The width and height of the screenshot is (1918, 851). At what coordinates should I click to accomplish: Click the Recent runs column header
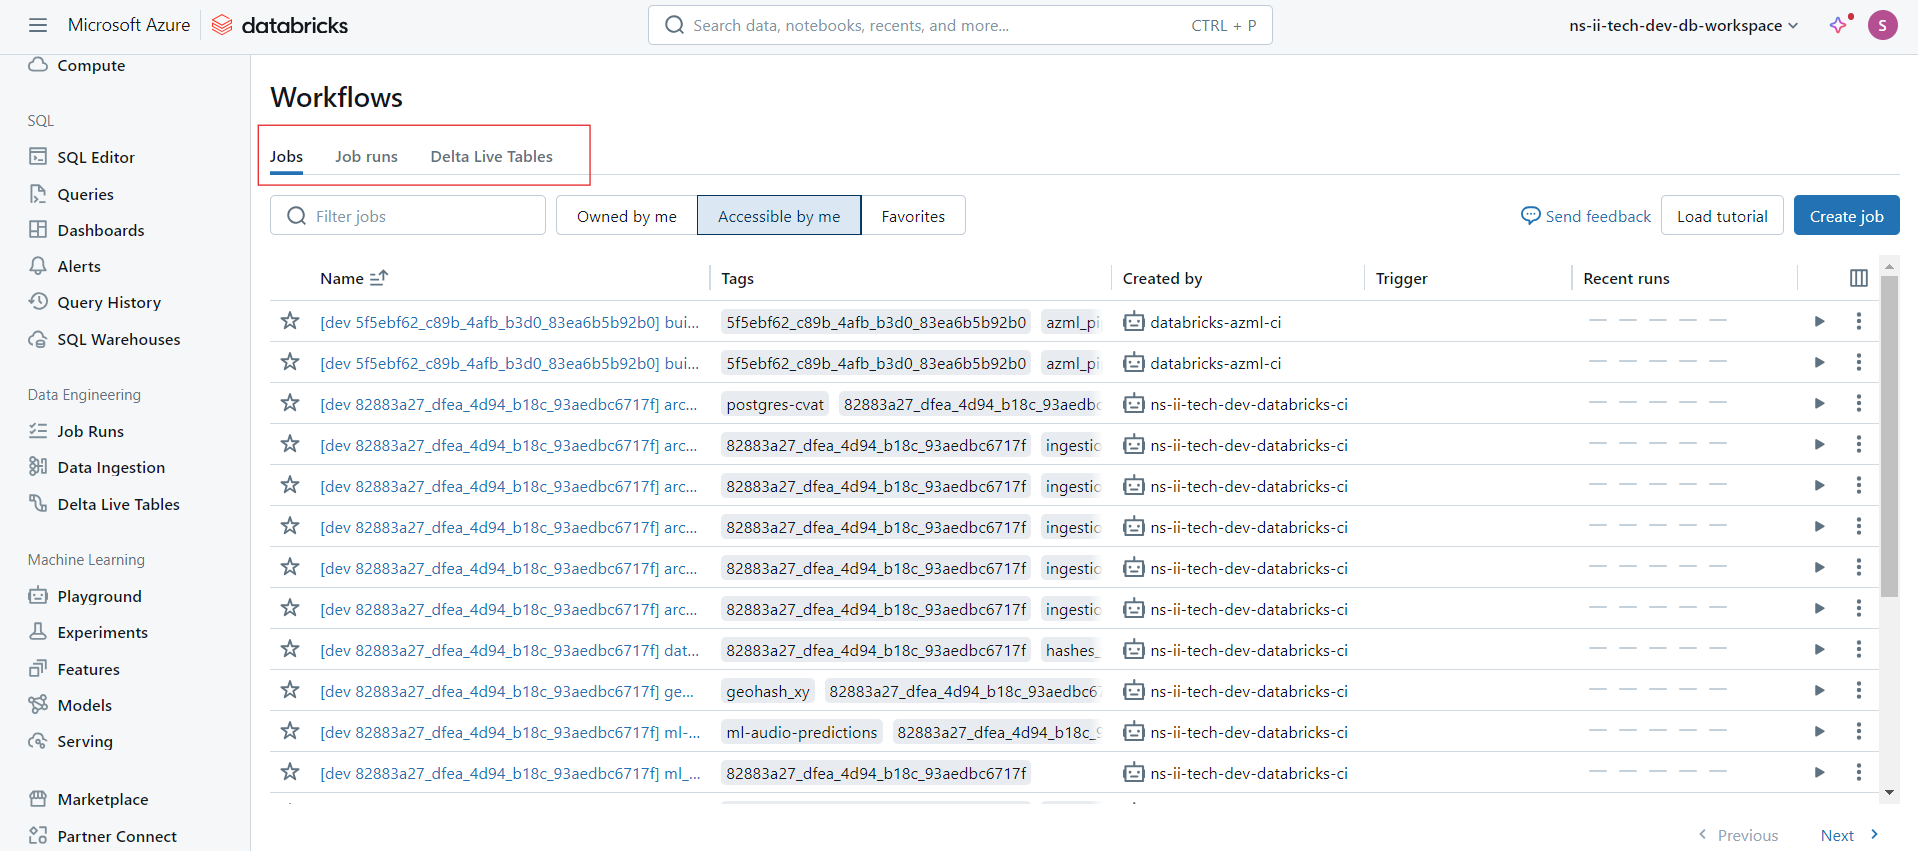click(1626, 278)
